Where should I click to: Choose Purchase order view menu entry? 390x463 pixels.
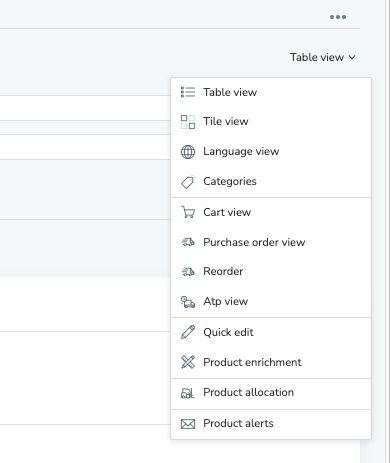coord(271,242)
